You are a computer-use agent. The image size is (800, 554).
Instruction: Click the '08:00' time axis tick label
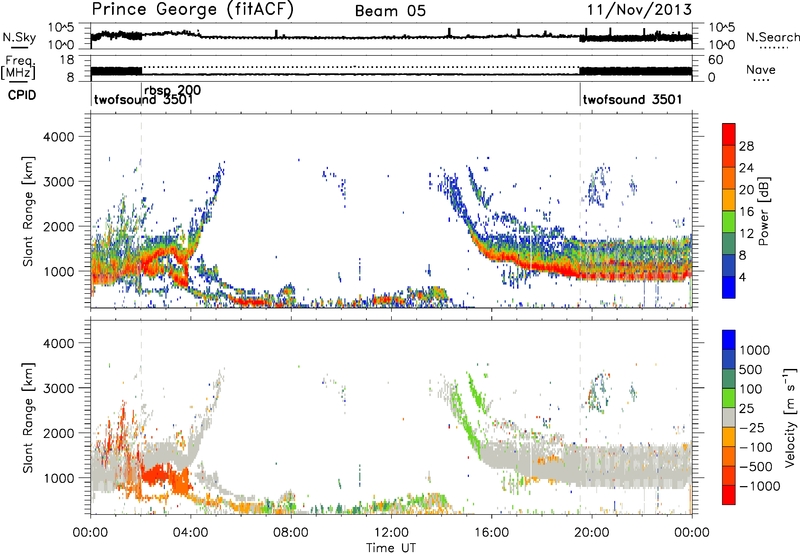(x=290, y=533)
